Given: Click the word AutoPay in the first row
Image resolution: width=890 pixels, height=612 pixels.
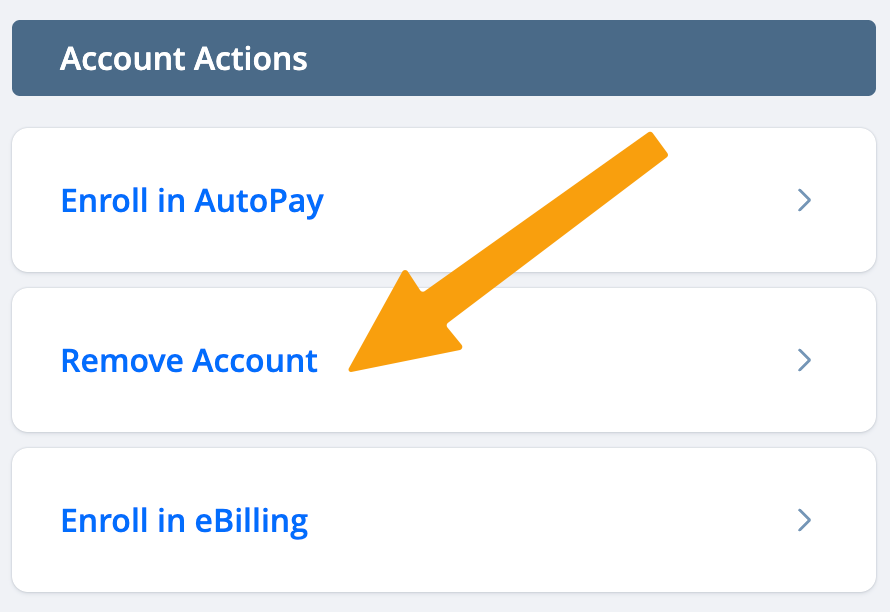Looking at the screenshot, I should (259, 202).
